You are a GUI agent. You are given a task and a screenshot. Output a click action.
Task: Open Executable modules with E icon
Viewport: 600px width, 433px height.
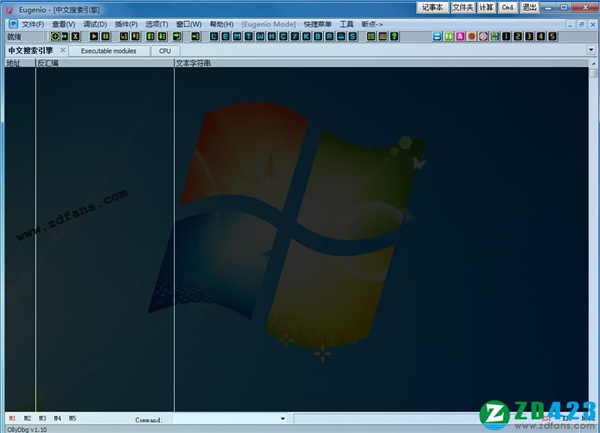pyautogui.click(x=226, y=36)
